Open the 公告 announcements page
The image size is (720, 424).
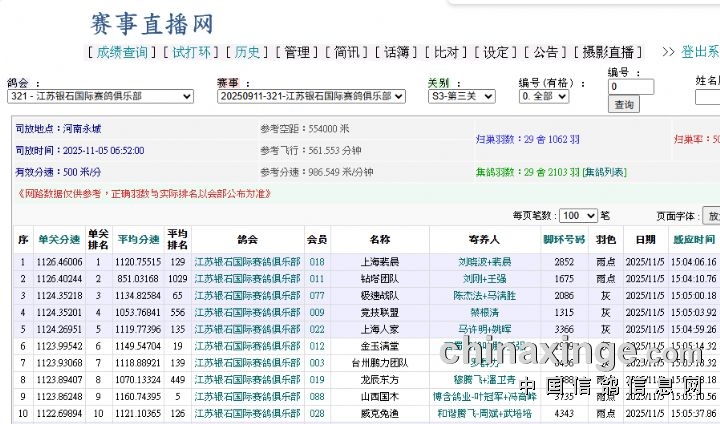(545, 52)
